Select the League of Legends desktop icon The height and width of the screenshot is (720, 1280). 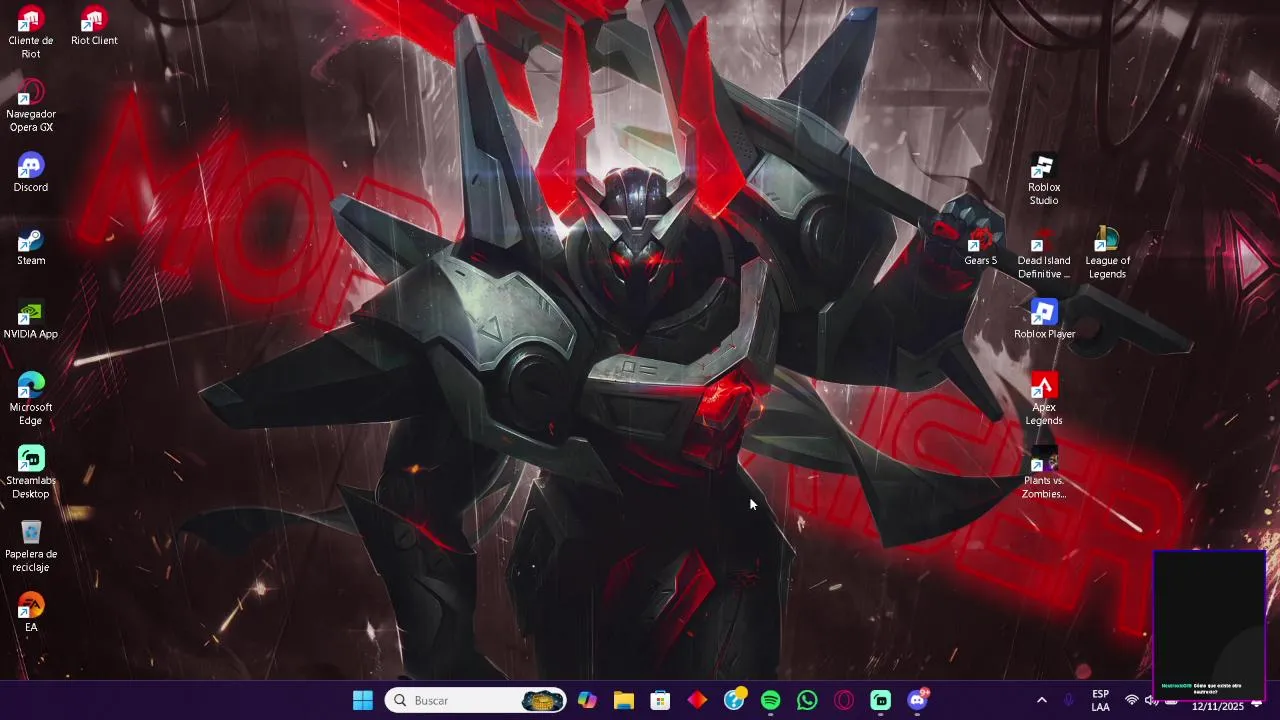pyautogui.click(x=1107, y=253)
